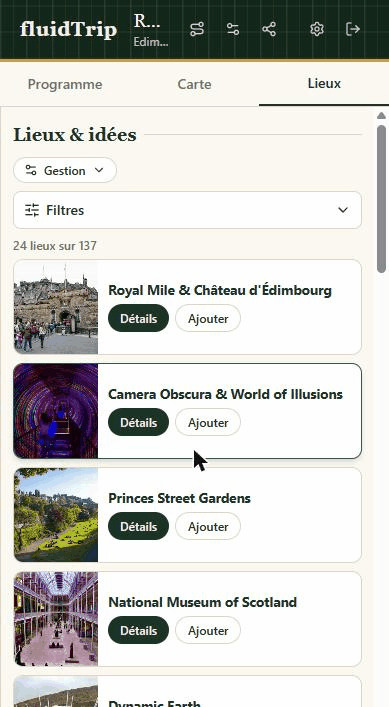Switch to the Programme tab
The height and width of the screenshot is (707, 389).
(65, 84)
